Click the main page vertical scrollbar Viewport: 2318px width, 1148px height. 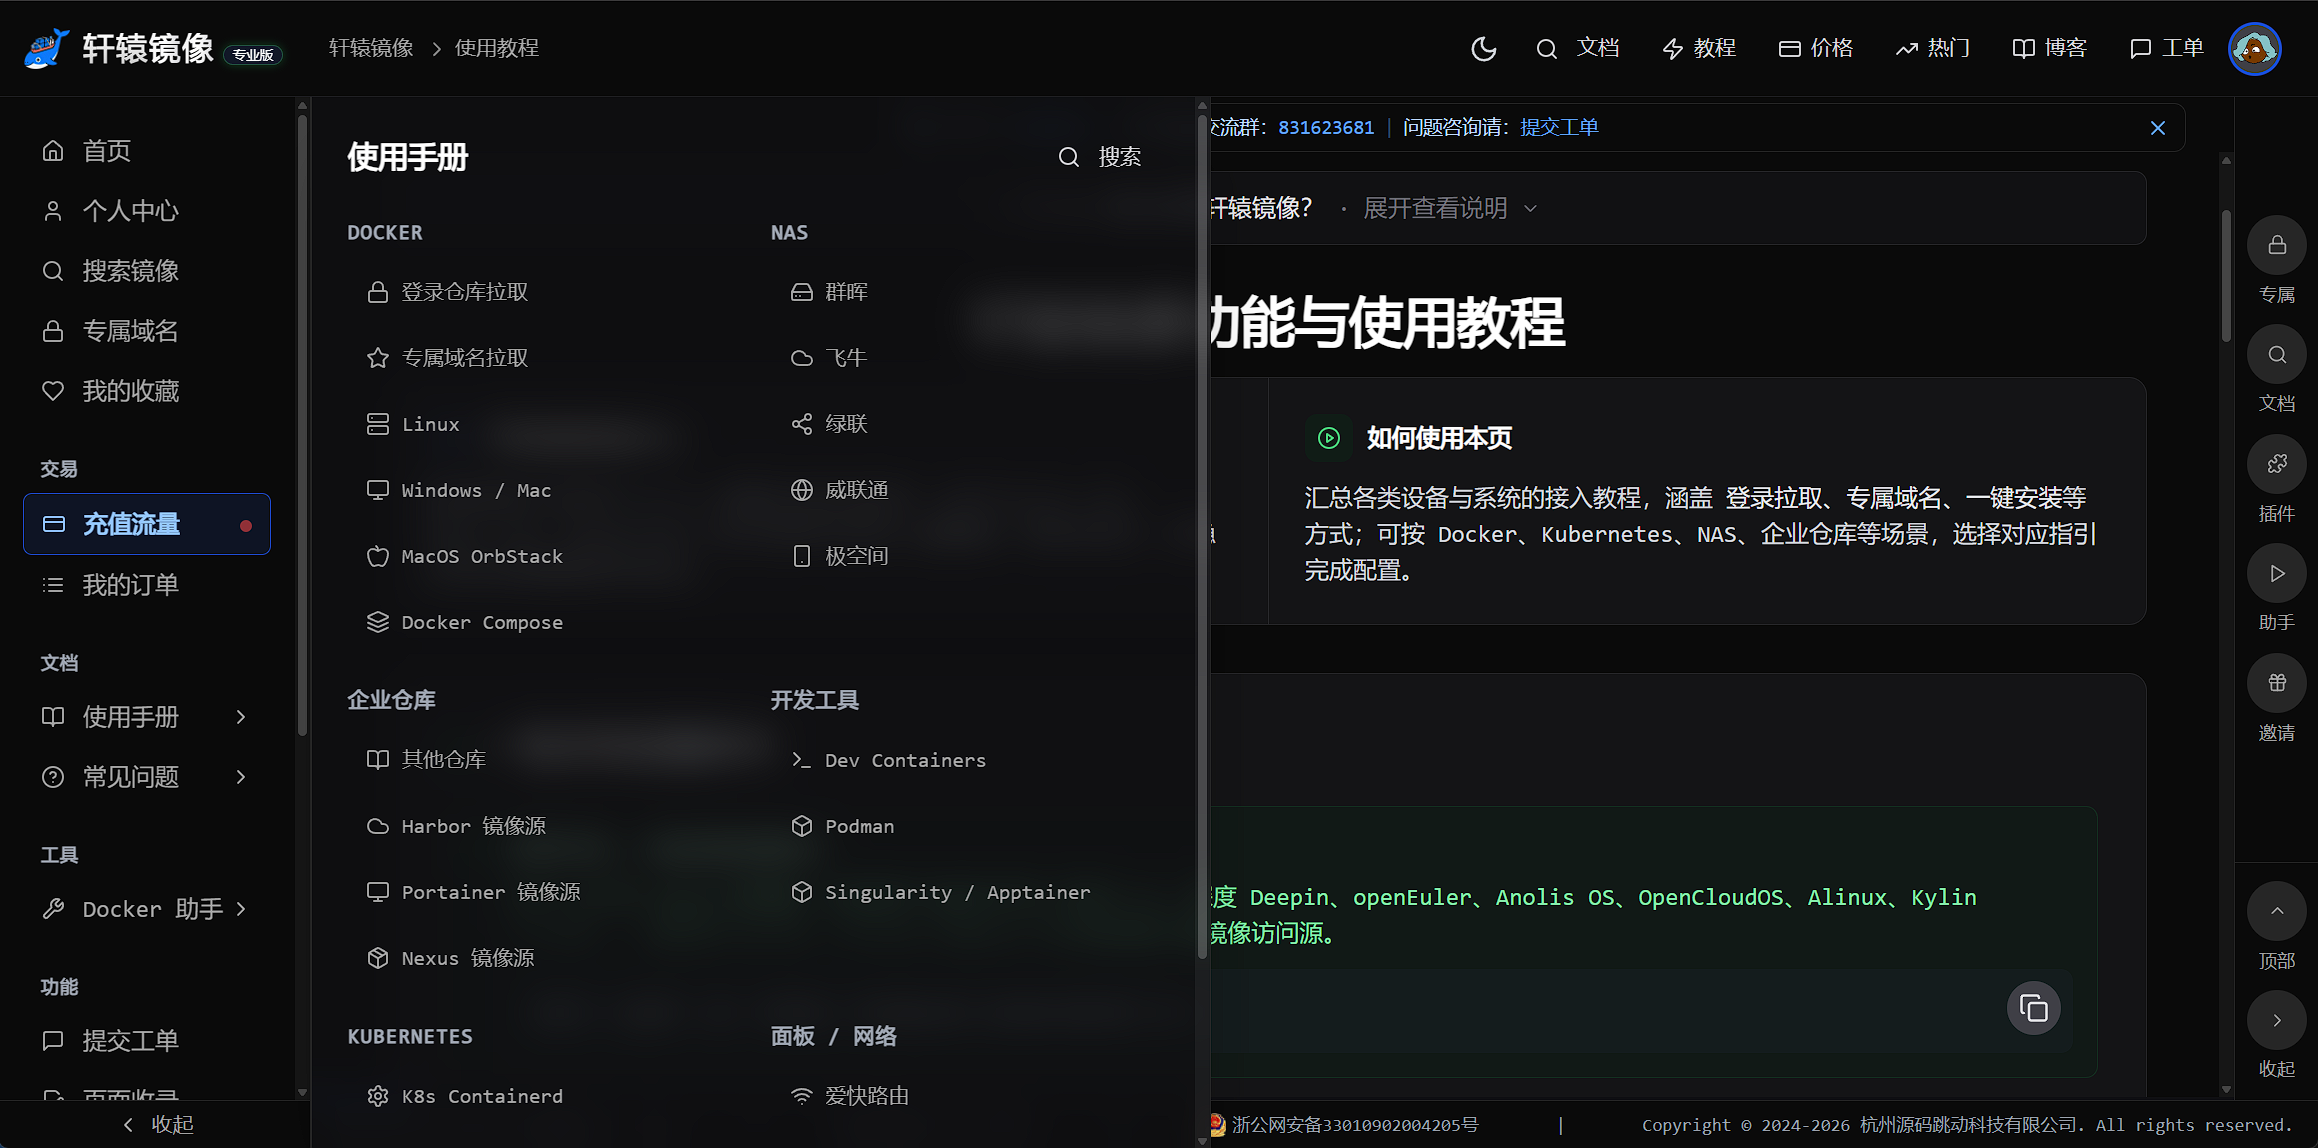point(2226,276)
